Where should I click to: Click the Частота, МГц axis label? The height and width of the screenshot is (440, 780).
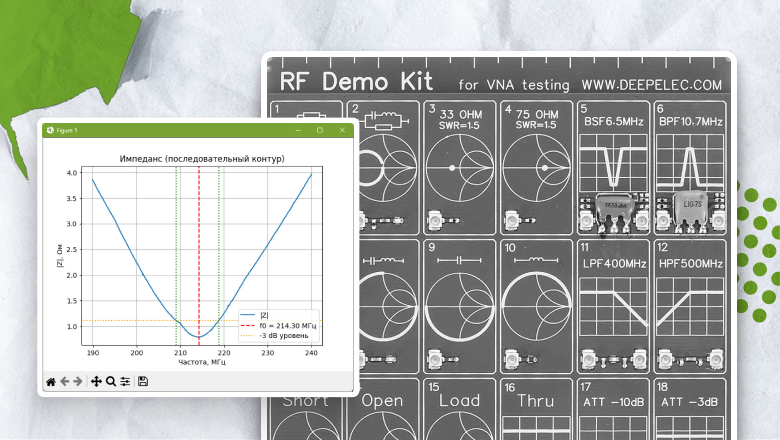tap(202, 362)
